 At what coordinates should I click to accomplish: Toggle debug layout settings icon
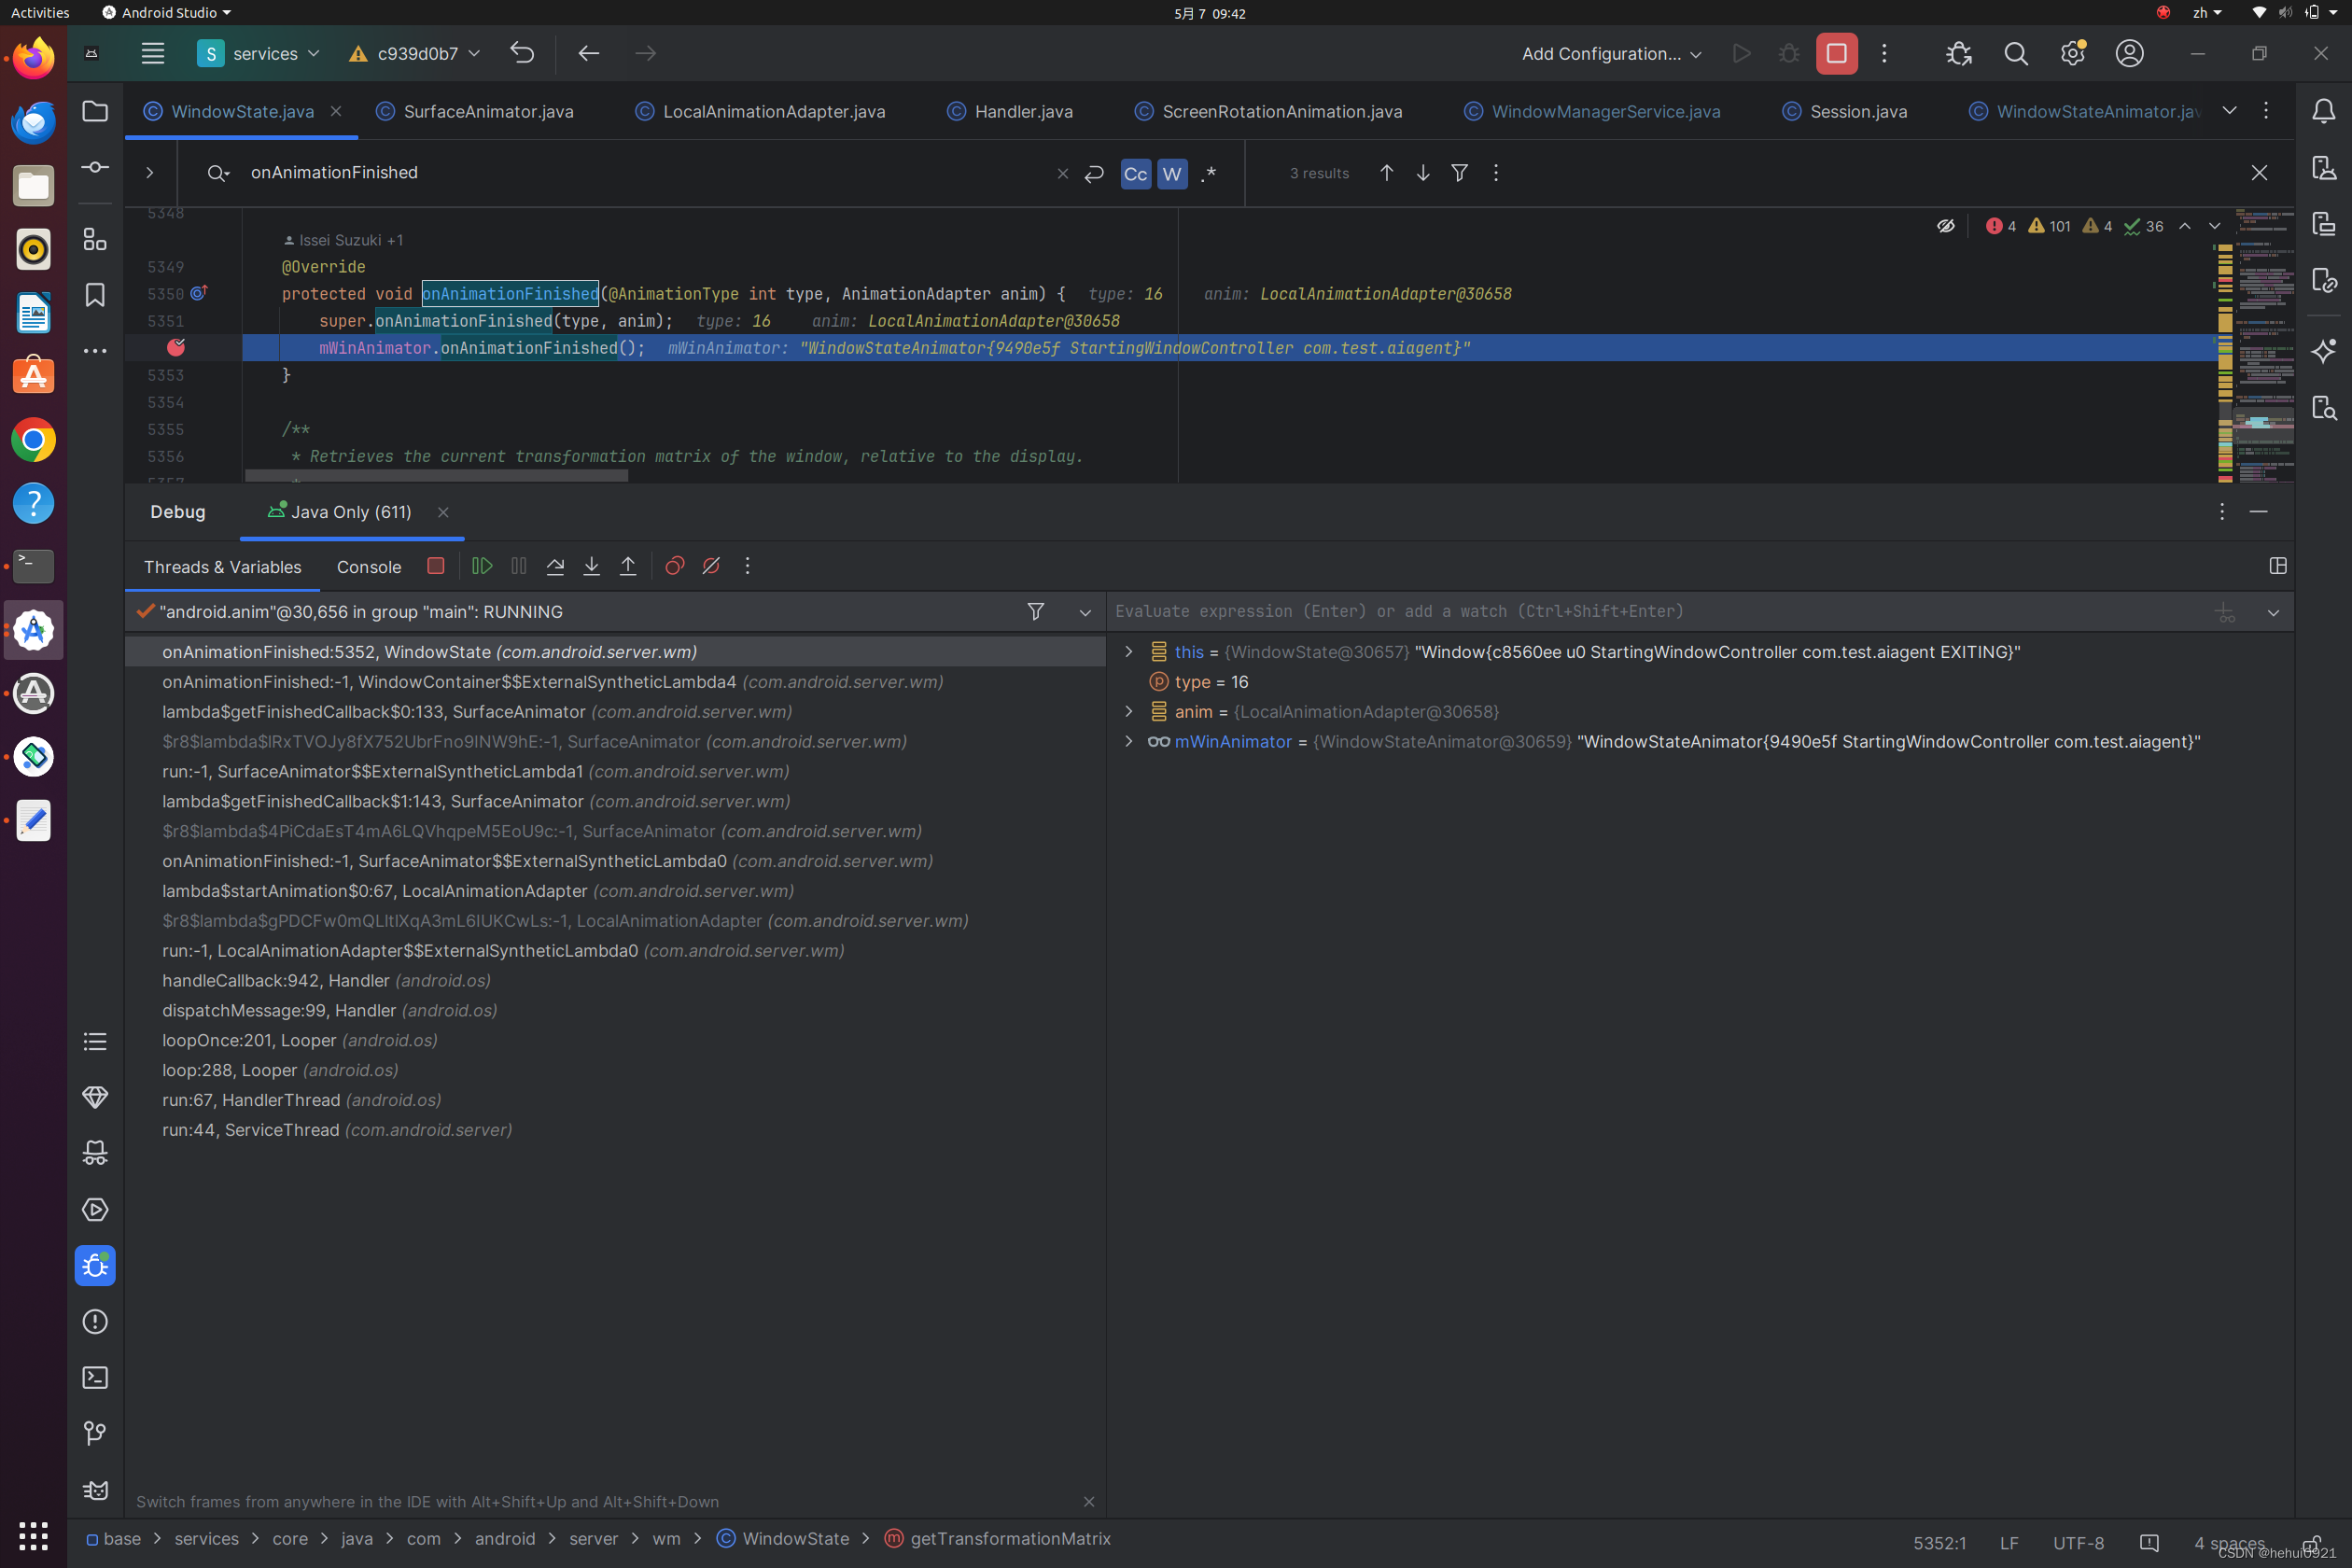point(2278,566)
